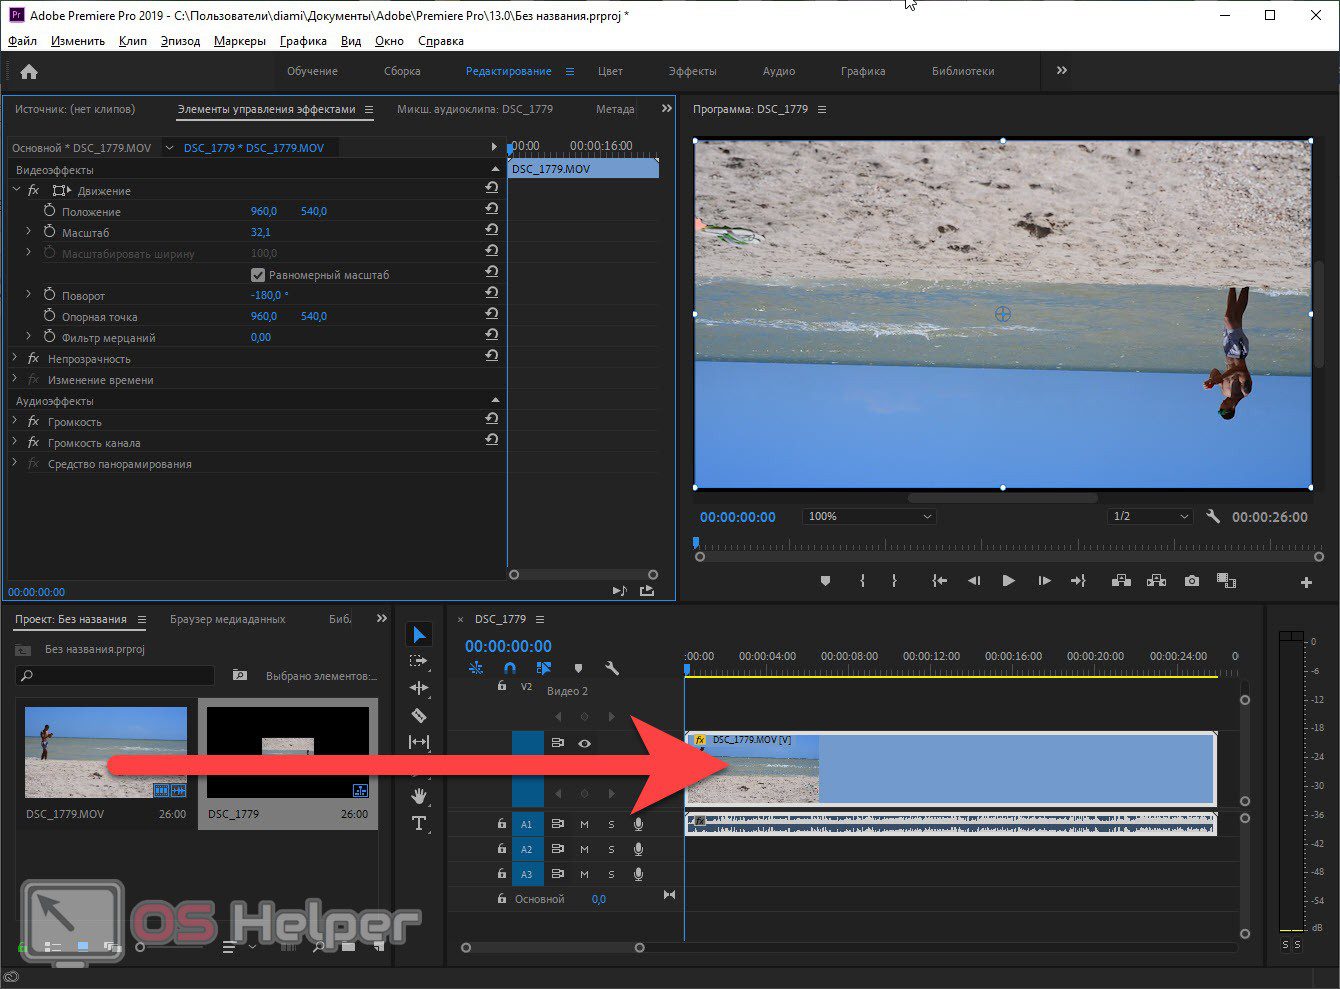Click Mark In in Program monitor
Image resolution: width=1340 pixels, height=989 pixels.
pyautogui.click(x=862, y=581)
